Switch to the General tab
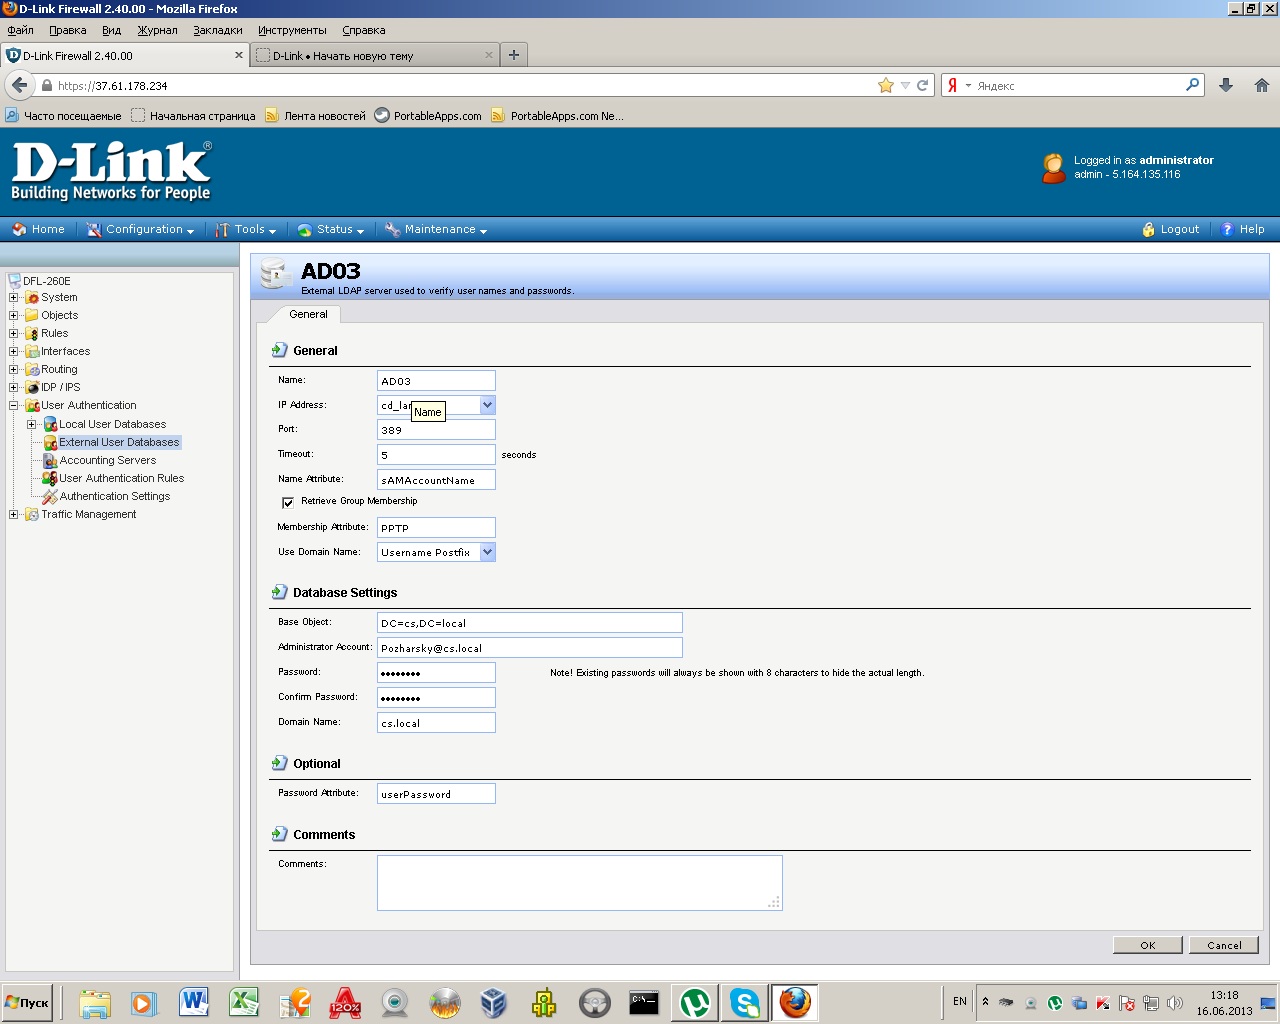Viewport: 1280px width, 1024px height. [308, 314]
